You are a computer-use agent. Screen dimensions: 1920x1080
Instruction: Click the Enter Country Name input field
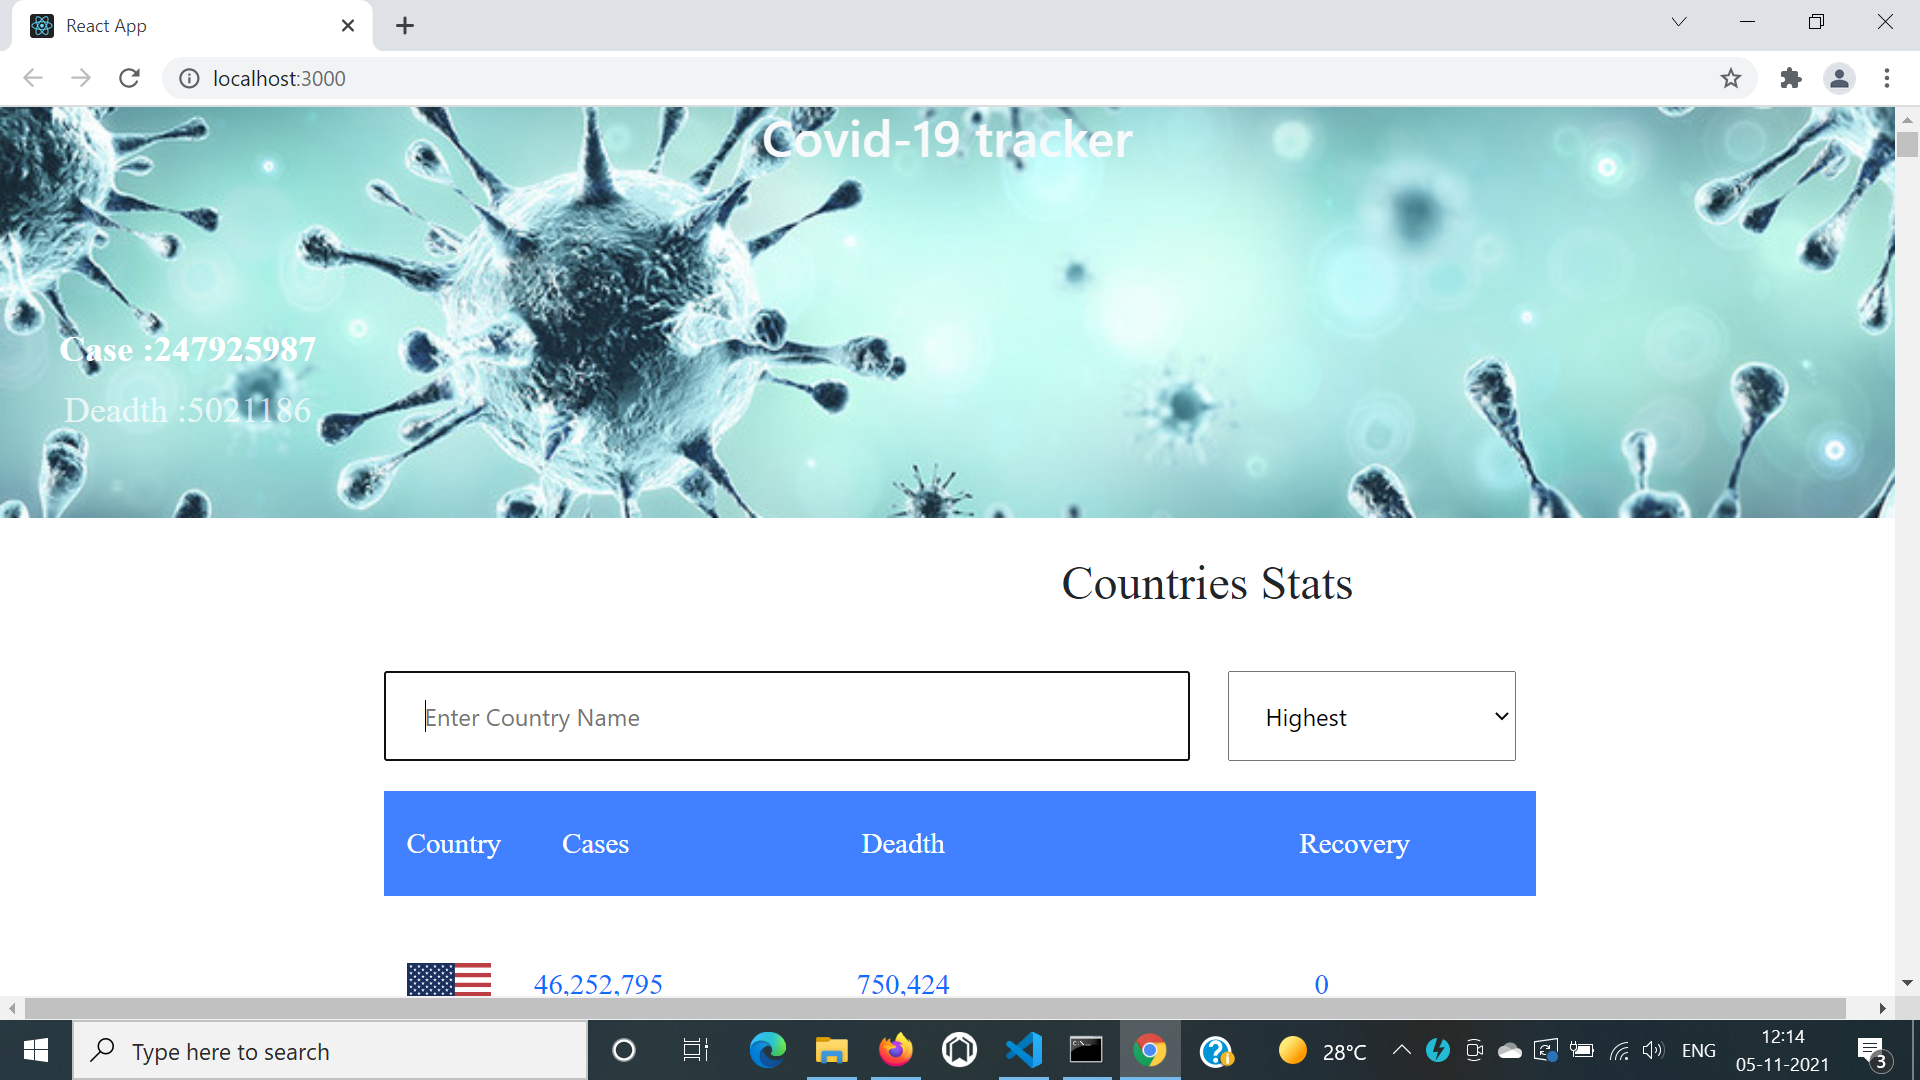(786, 716)
